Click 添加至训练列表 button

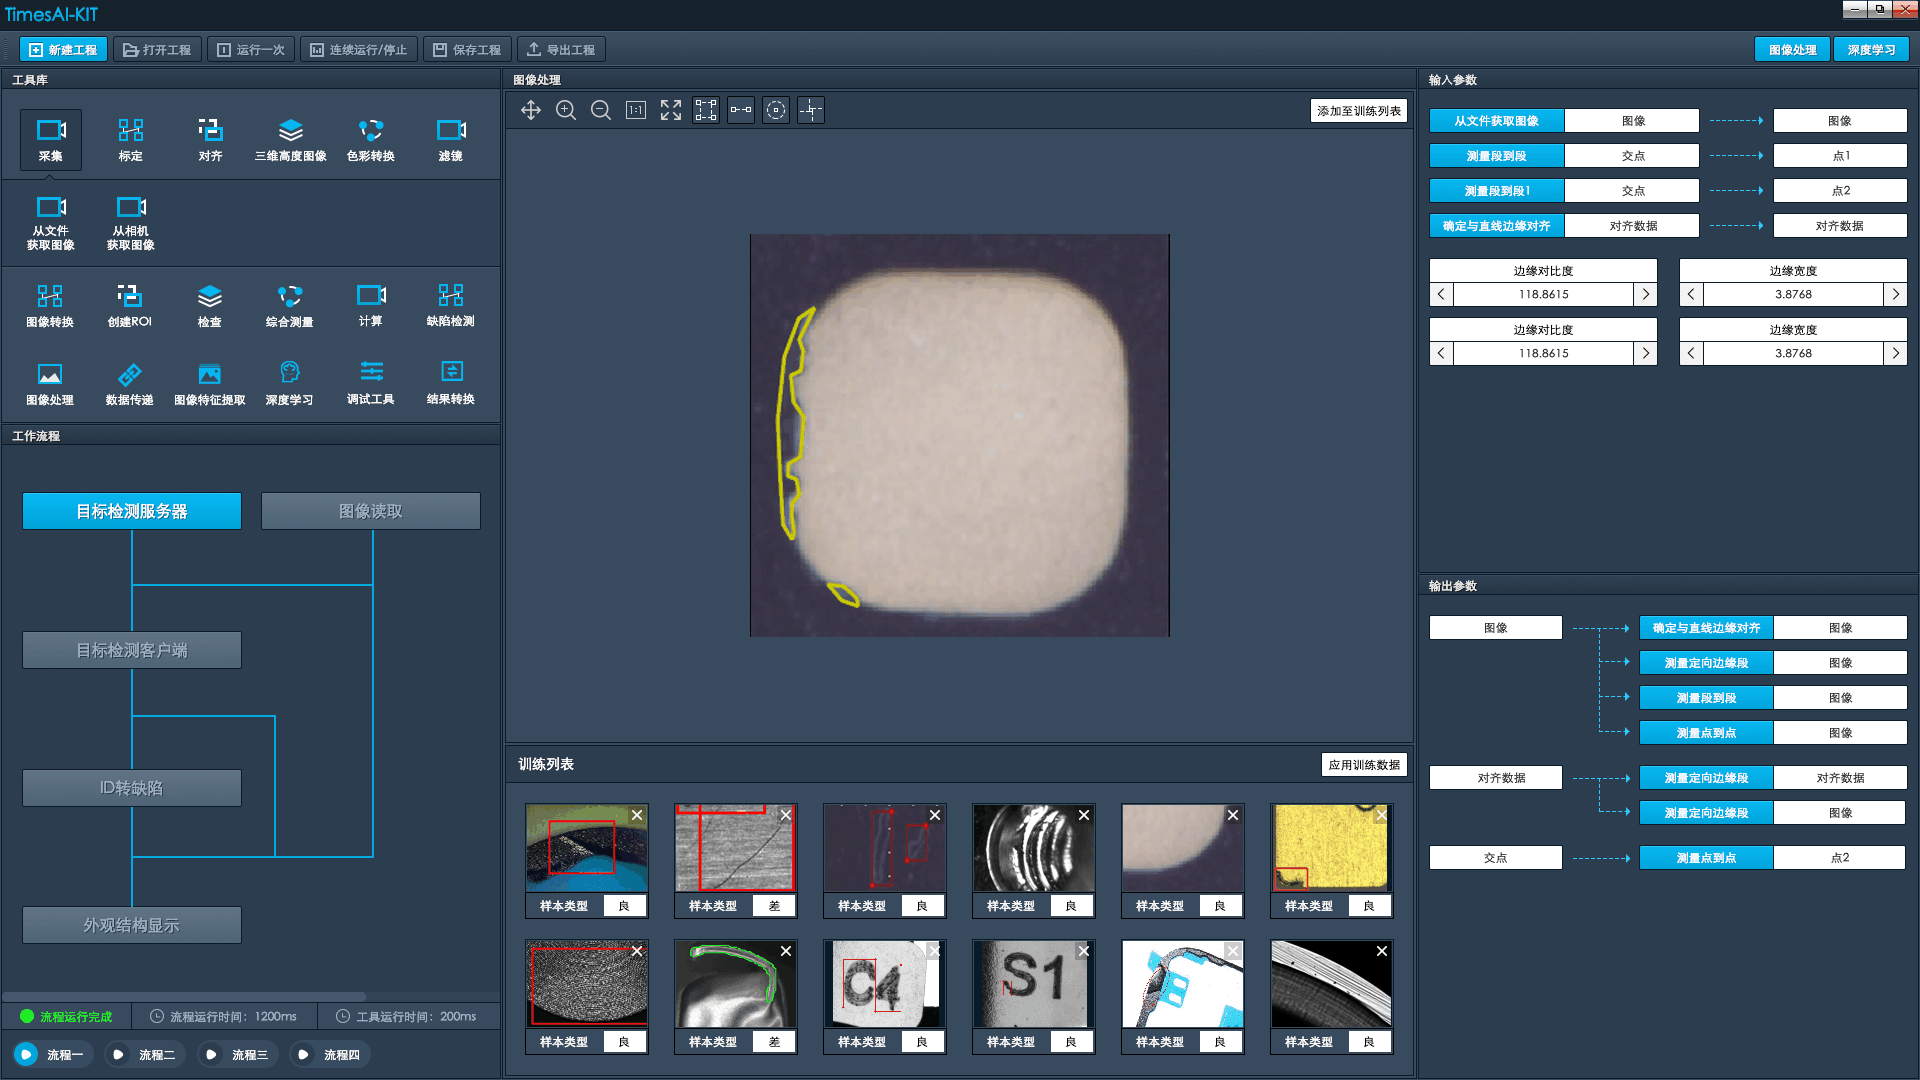tap(1358, 111)
